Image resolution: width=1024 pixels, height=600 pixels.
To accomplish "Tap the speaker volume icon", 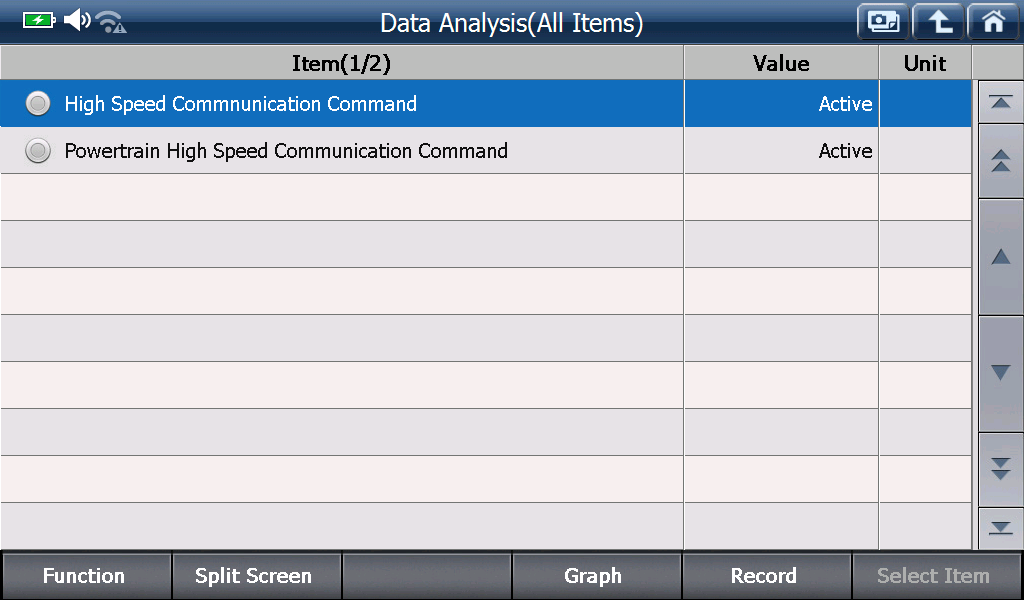I will tap(77, 20).
